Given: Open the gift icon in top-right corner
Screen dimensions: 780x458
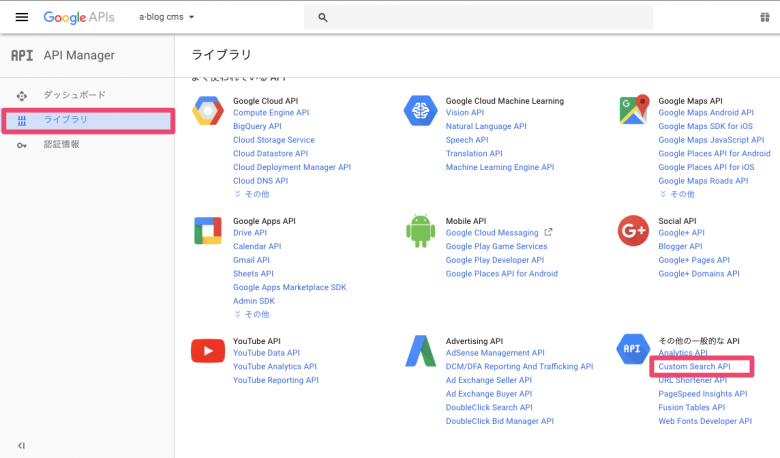Looking at the screenshot, I should [x=765, y=18].
